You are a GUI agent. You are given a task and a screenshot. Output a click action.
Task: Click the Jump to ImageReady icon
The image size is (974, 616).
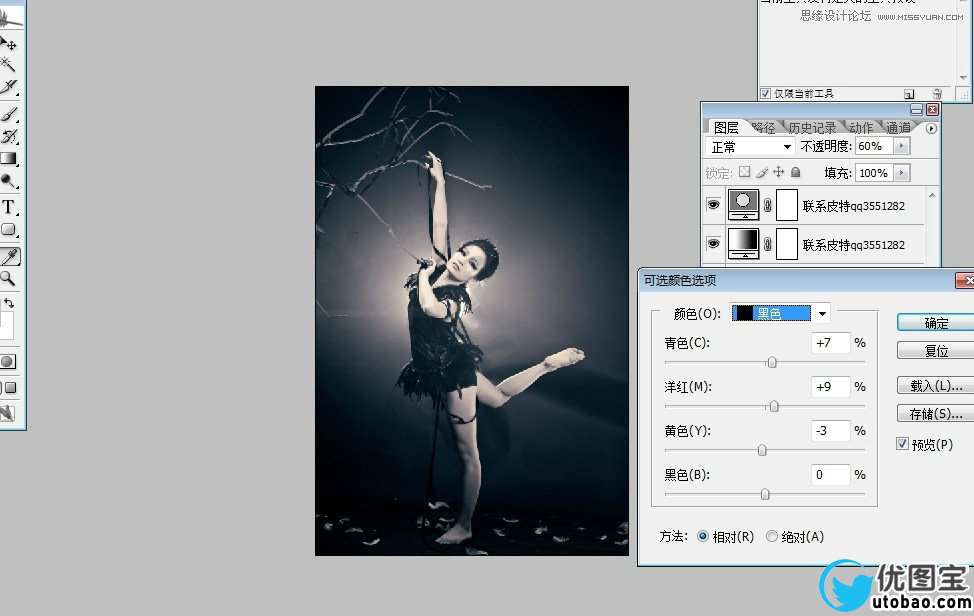[7, 413]
